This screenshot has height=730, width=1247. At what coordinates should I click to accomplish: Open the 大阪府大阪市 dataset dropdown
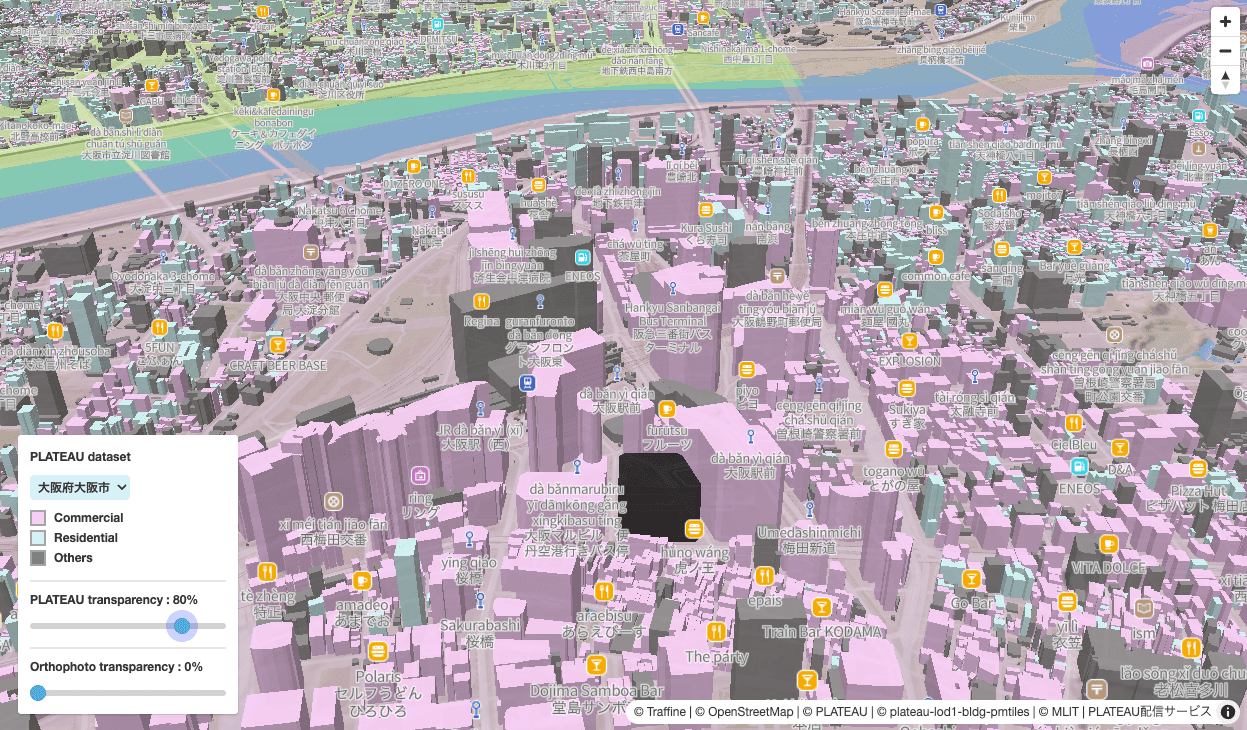[80, 487]
